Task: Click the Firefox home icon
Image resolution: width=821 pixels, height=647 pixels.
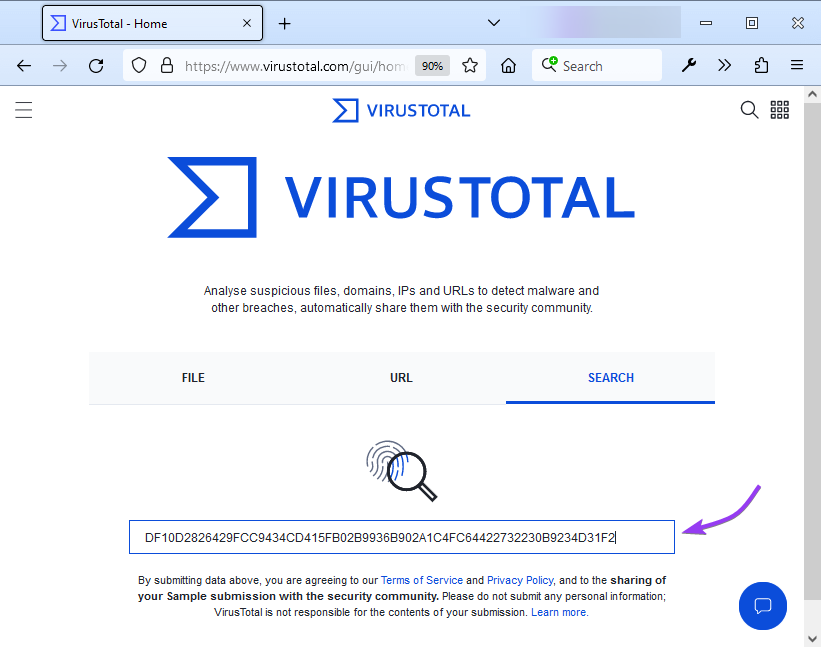Action: [509, 66]
